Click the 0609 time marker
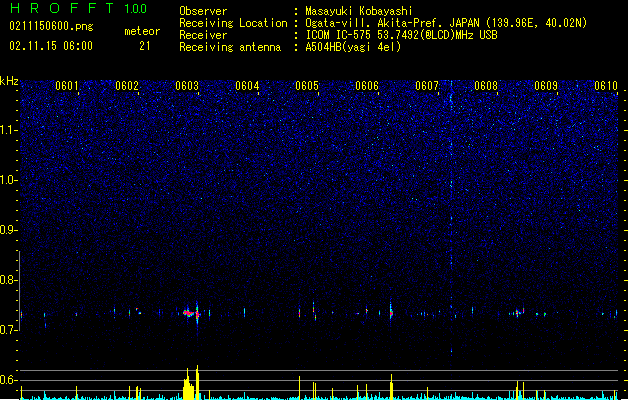Screen dimensions: 629x400 pos(546,86)
